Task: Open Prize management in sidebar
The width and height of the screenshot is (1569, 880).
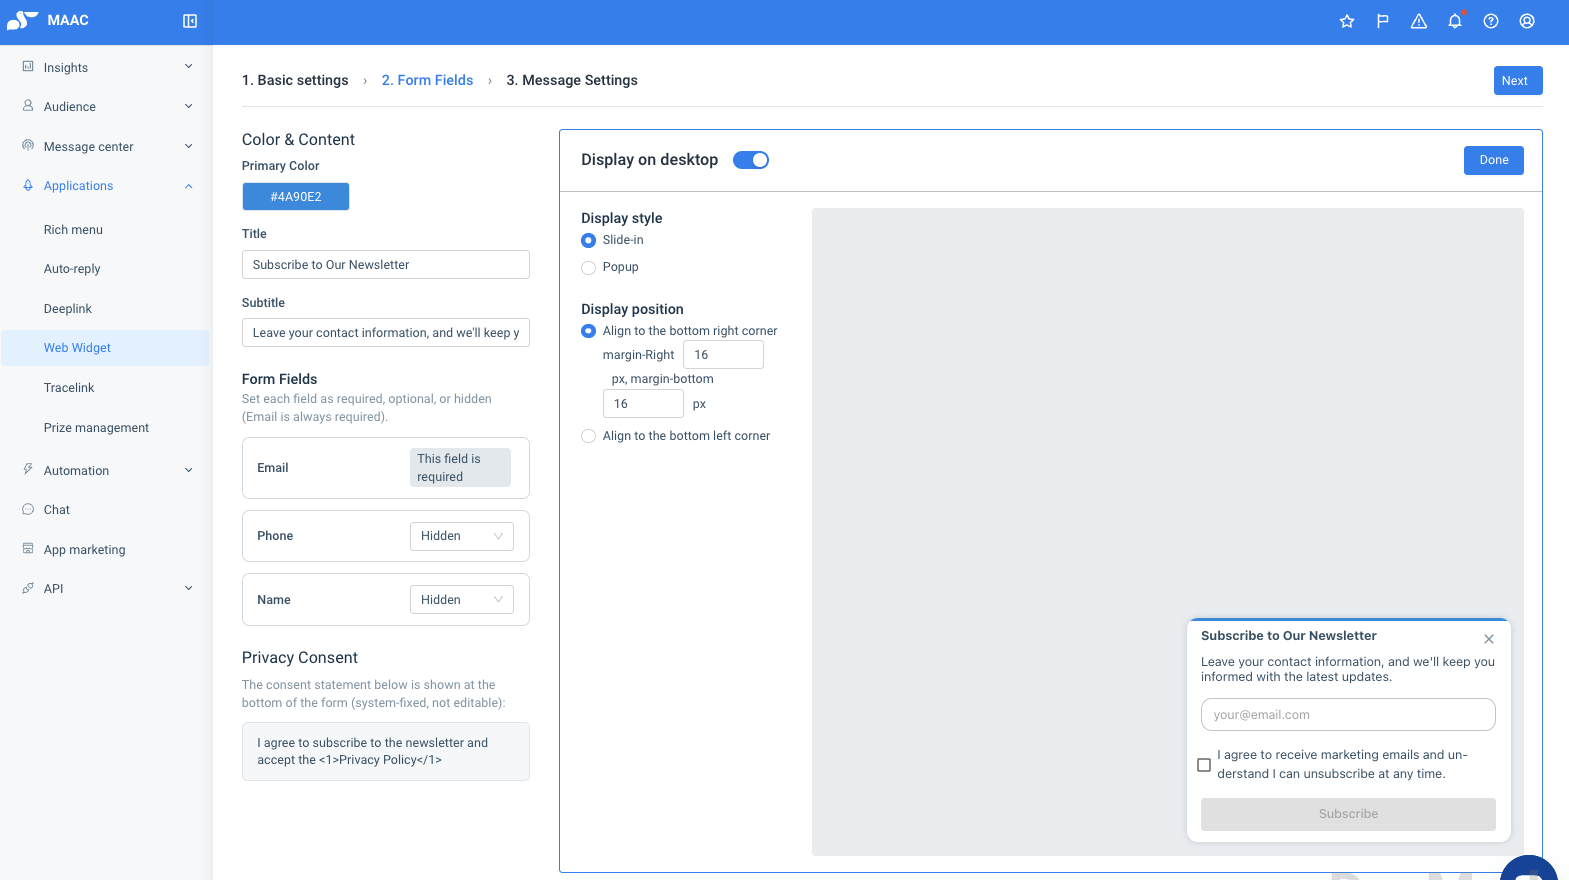Action: pyautogui.click(x=96, y=427)
